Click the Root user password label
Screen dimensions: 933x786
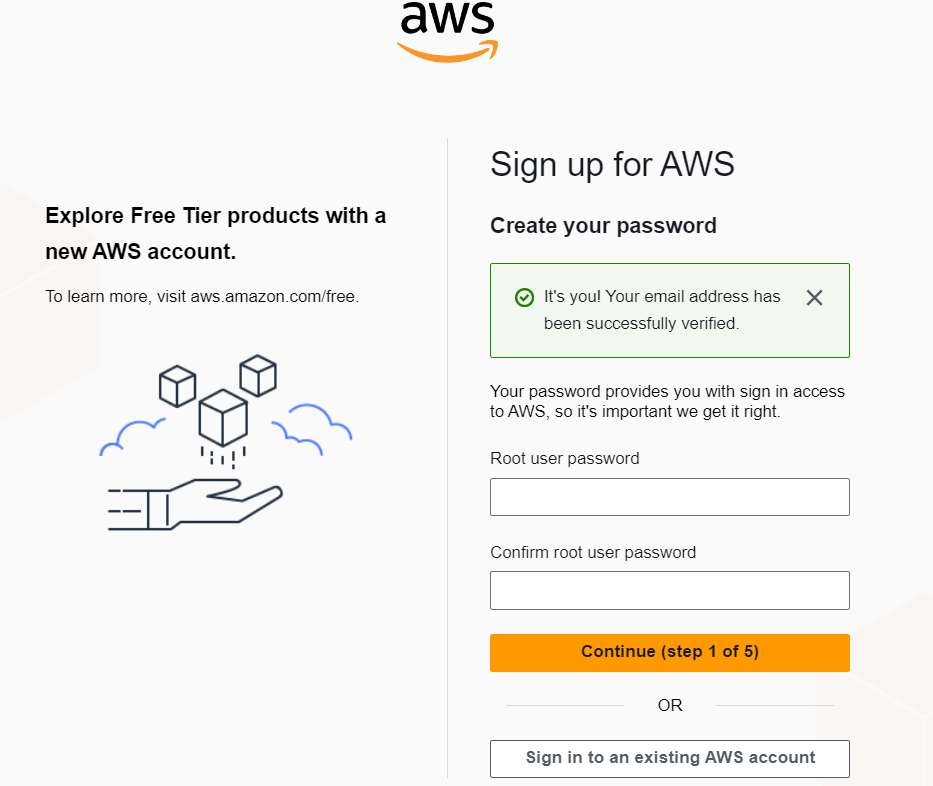[x=563, y=458]
